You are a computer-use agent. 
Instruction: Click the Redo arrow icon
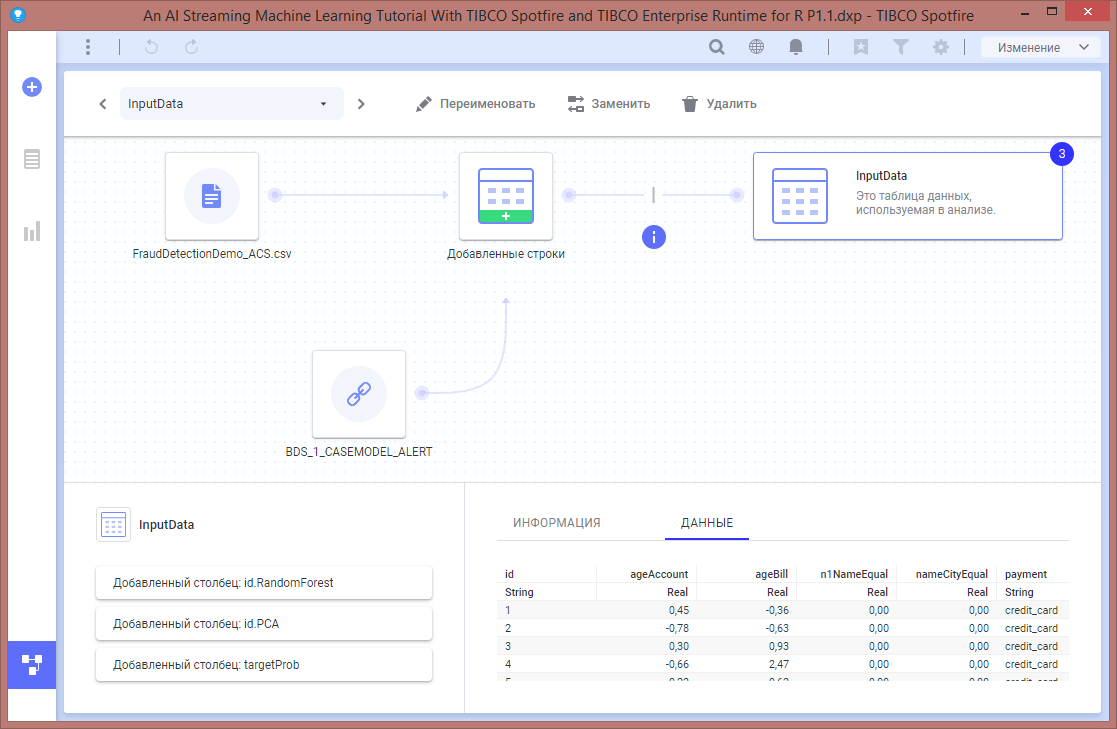pos(191,47)
